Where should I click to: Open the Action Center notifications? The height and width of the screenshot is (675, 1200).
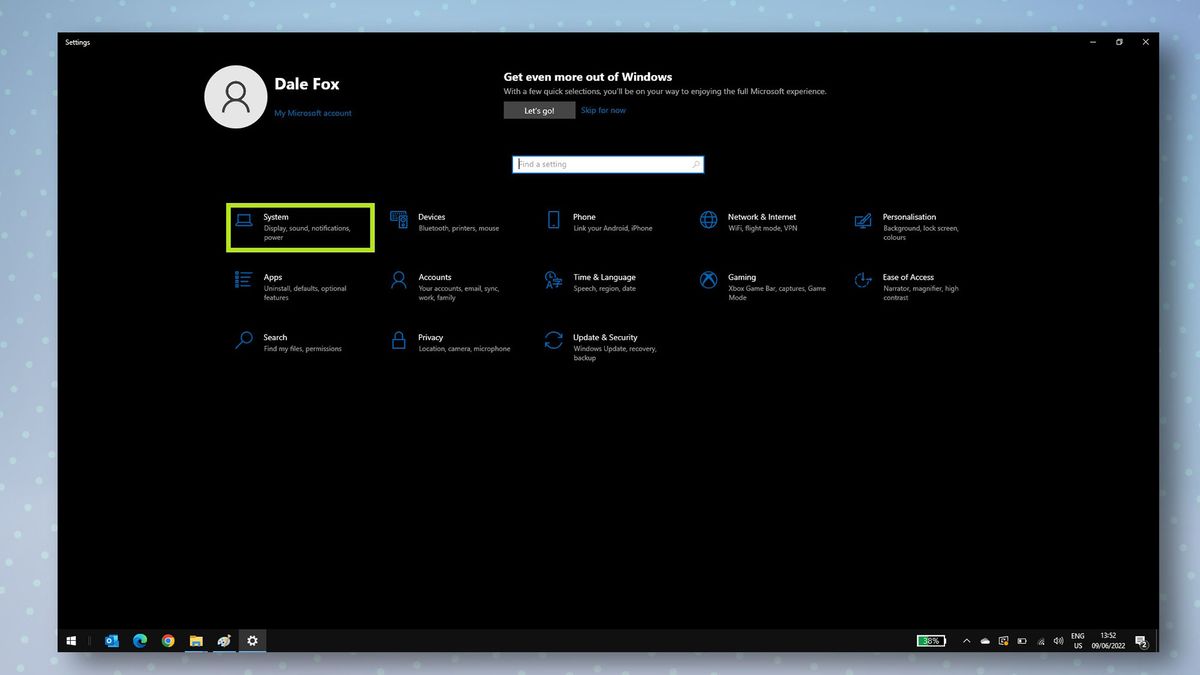[1140, 641]
